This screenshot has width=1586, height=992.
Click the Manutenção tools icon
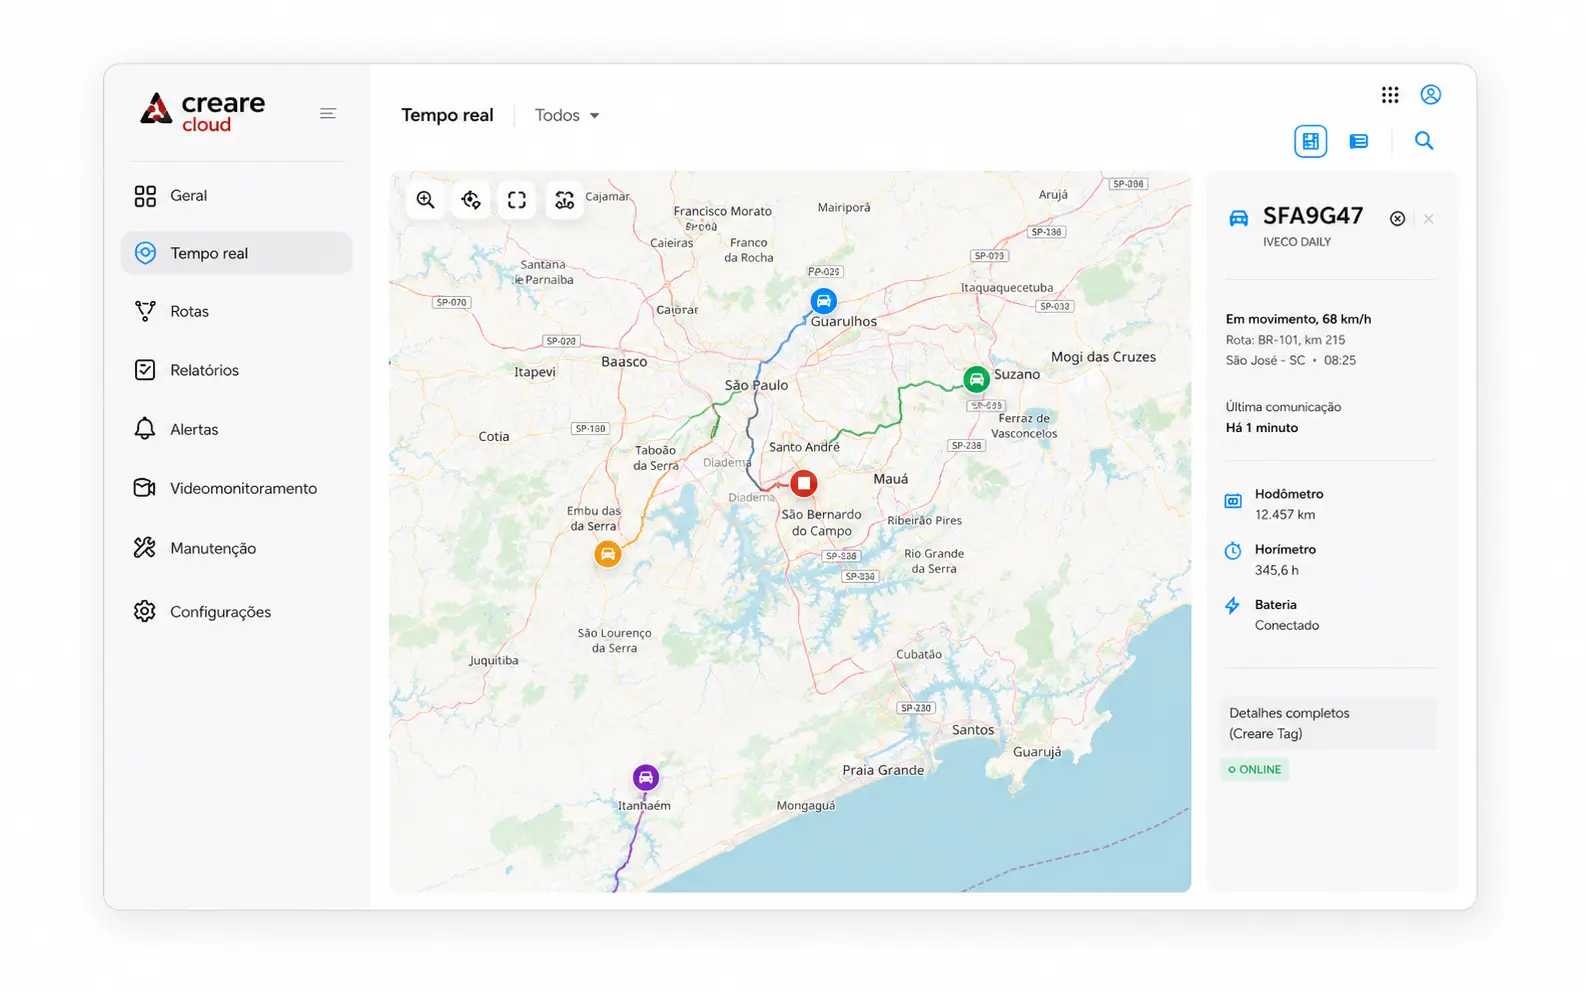point(145,547)
